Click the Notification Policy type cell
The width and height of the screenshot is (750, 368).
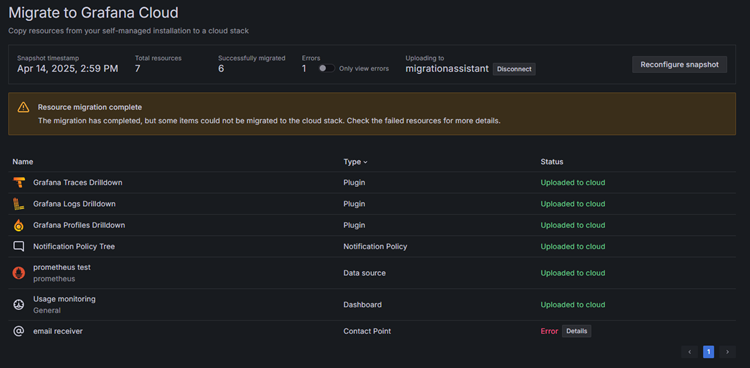375,246
